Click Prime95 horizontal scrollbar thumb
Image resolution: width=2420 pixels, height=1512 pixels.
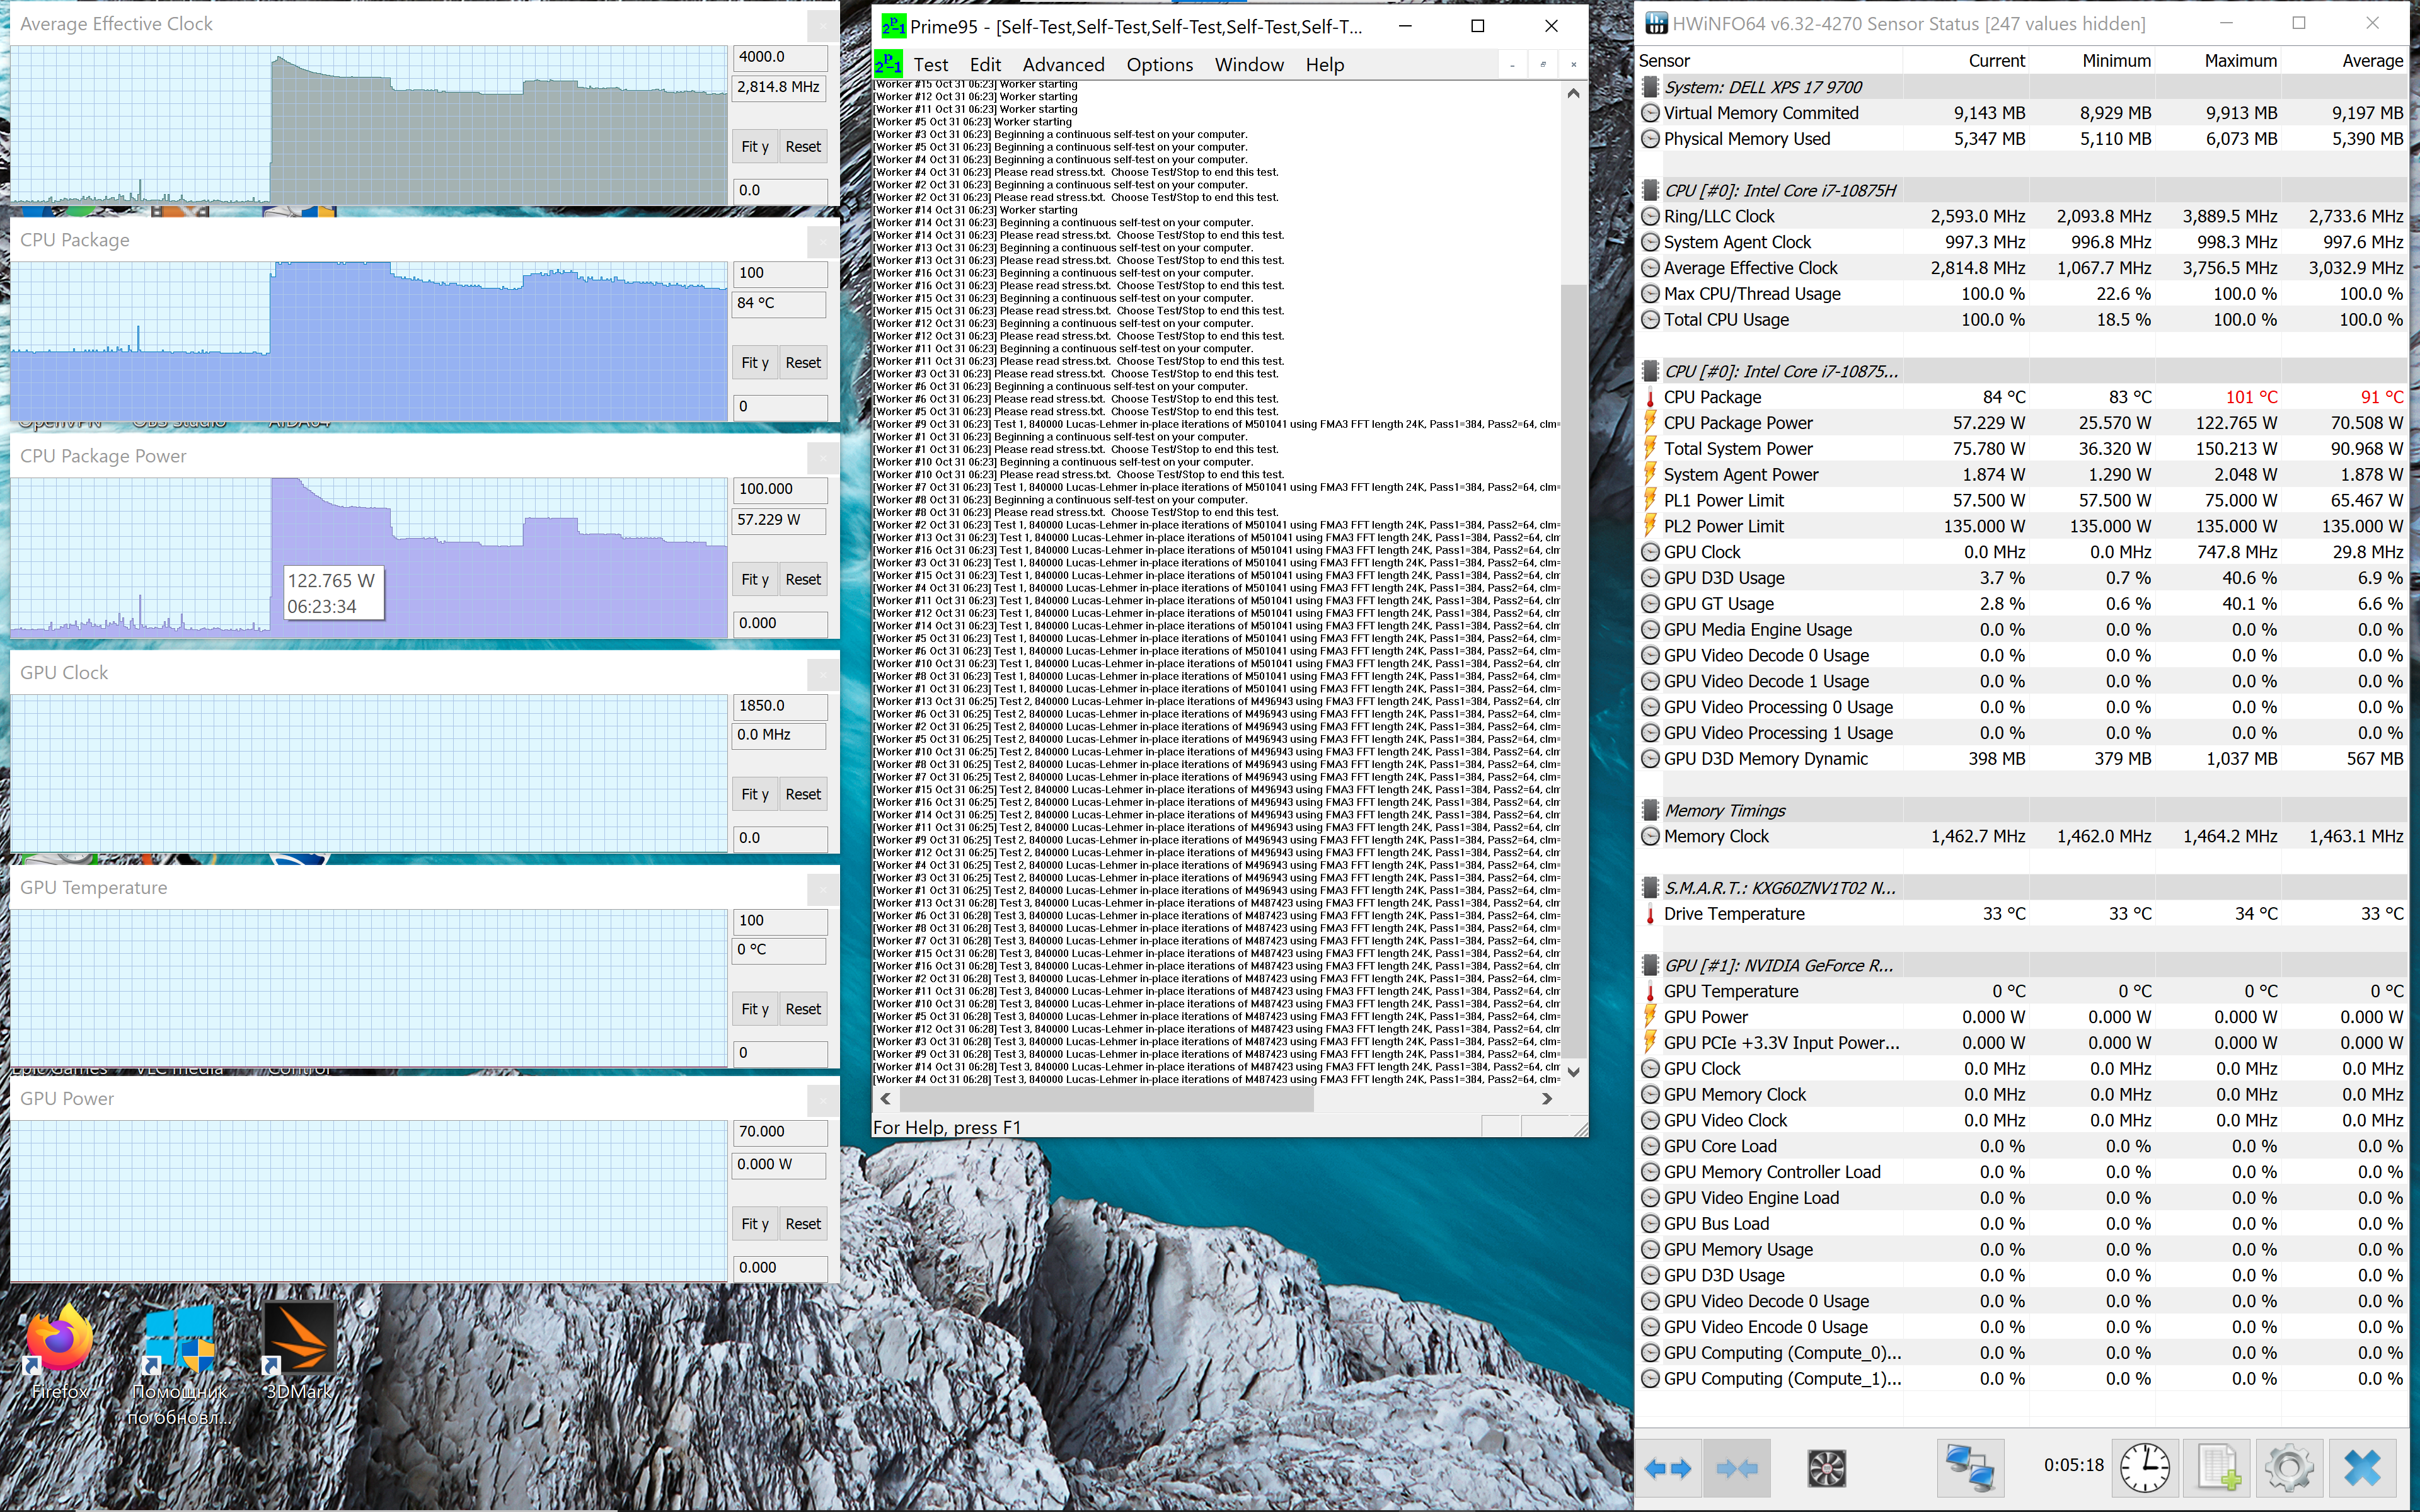tap(1106, 1098)
